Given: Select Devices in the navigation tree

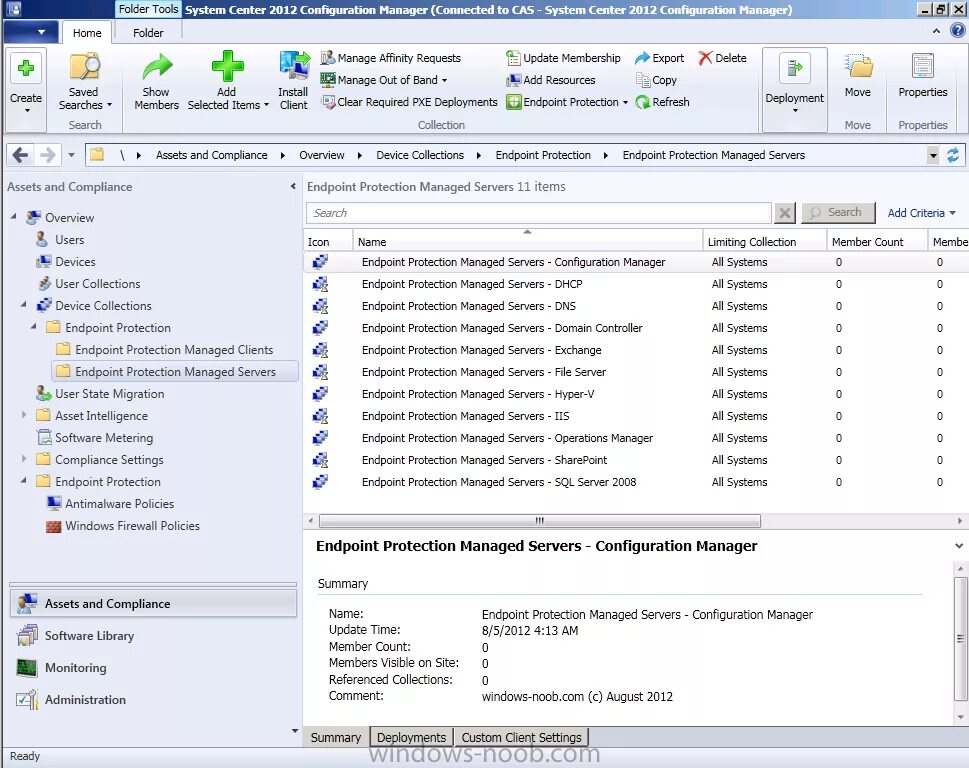Looking at the screenshot, I should (x=75, y=262).
